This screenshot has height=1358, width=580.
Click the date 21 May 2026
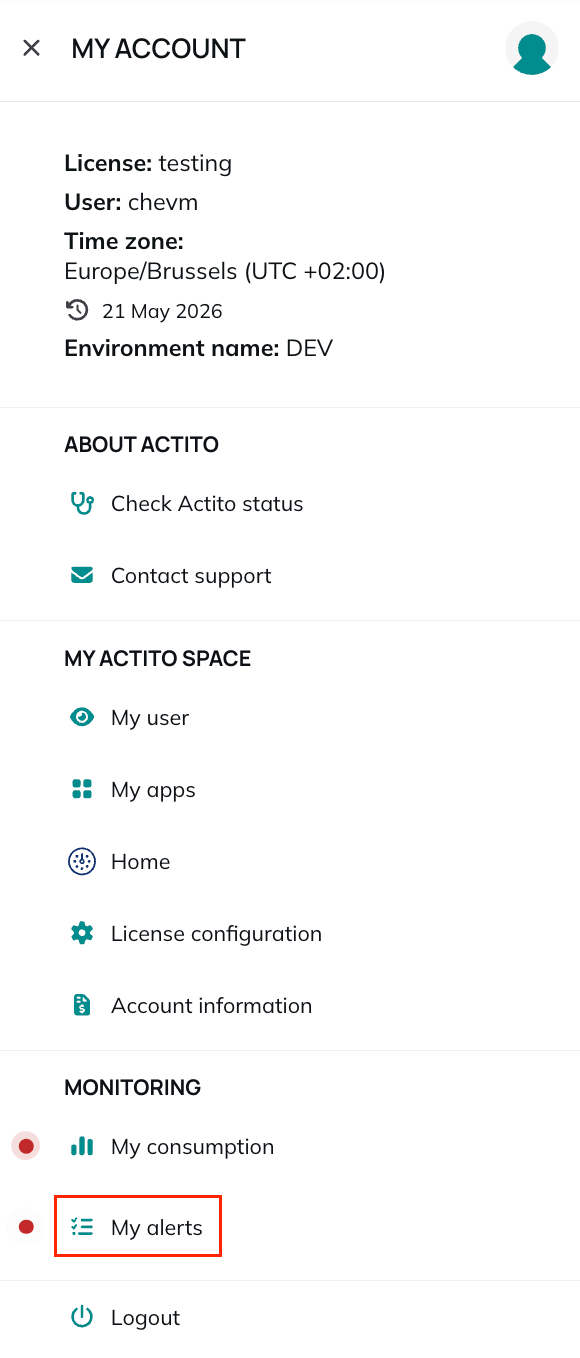[162, 311]
